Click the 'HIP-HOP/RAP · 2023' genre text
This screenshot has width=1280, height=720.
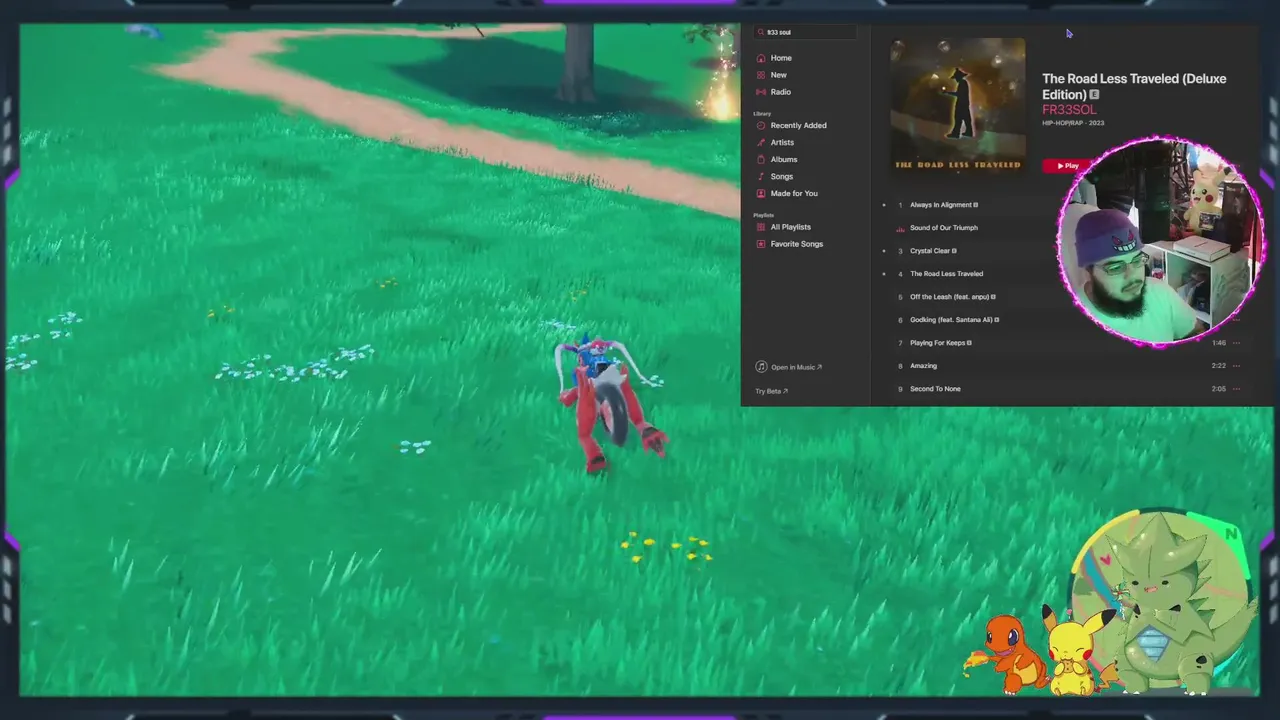coord(1073,123)
